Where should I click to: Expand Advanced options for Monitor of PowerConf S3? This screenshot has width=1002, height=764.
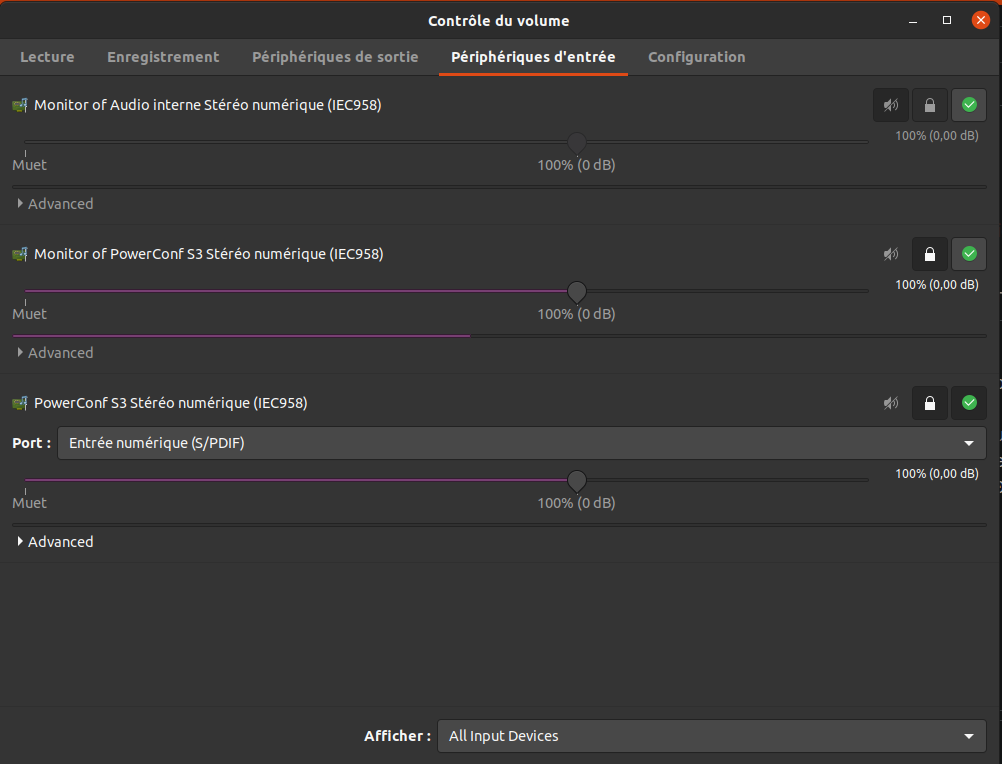coord(55,353)
